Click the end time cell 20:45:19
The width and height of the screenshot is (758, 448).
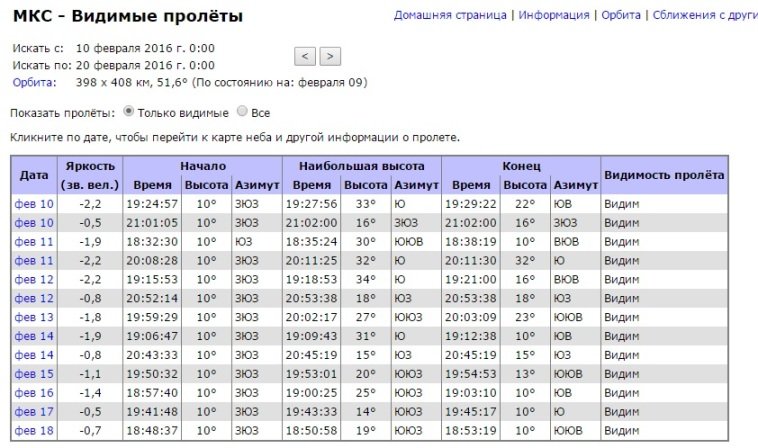pyautogui.click(x=471, y=355)
